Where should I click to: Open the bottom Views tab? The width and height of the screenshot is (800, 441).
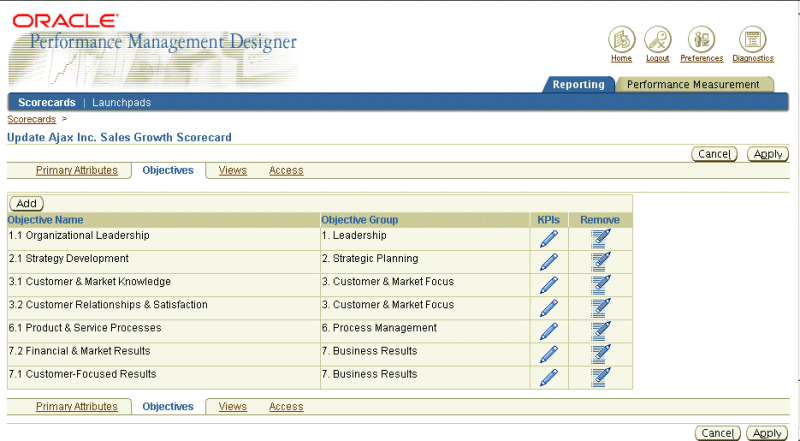(x=233, y=407)
